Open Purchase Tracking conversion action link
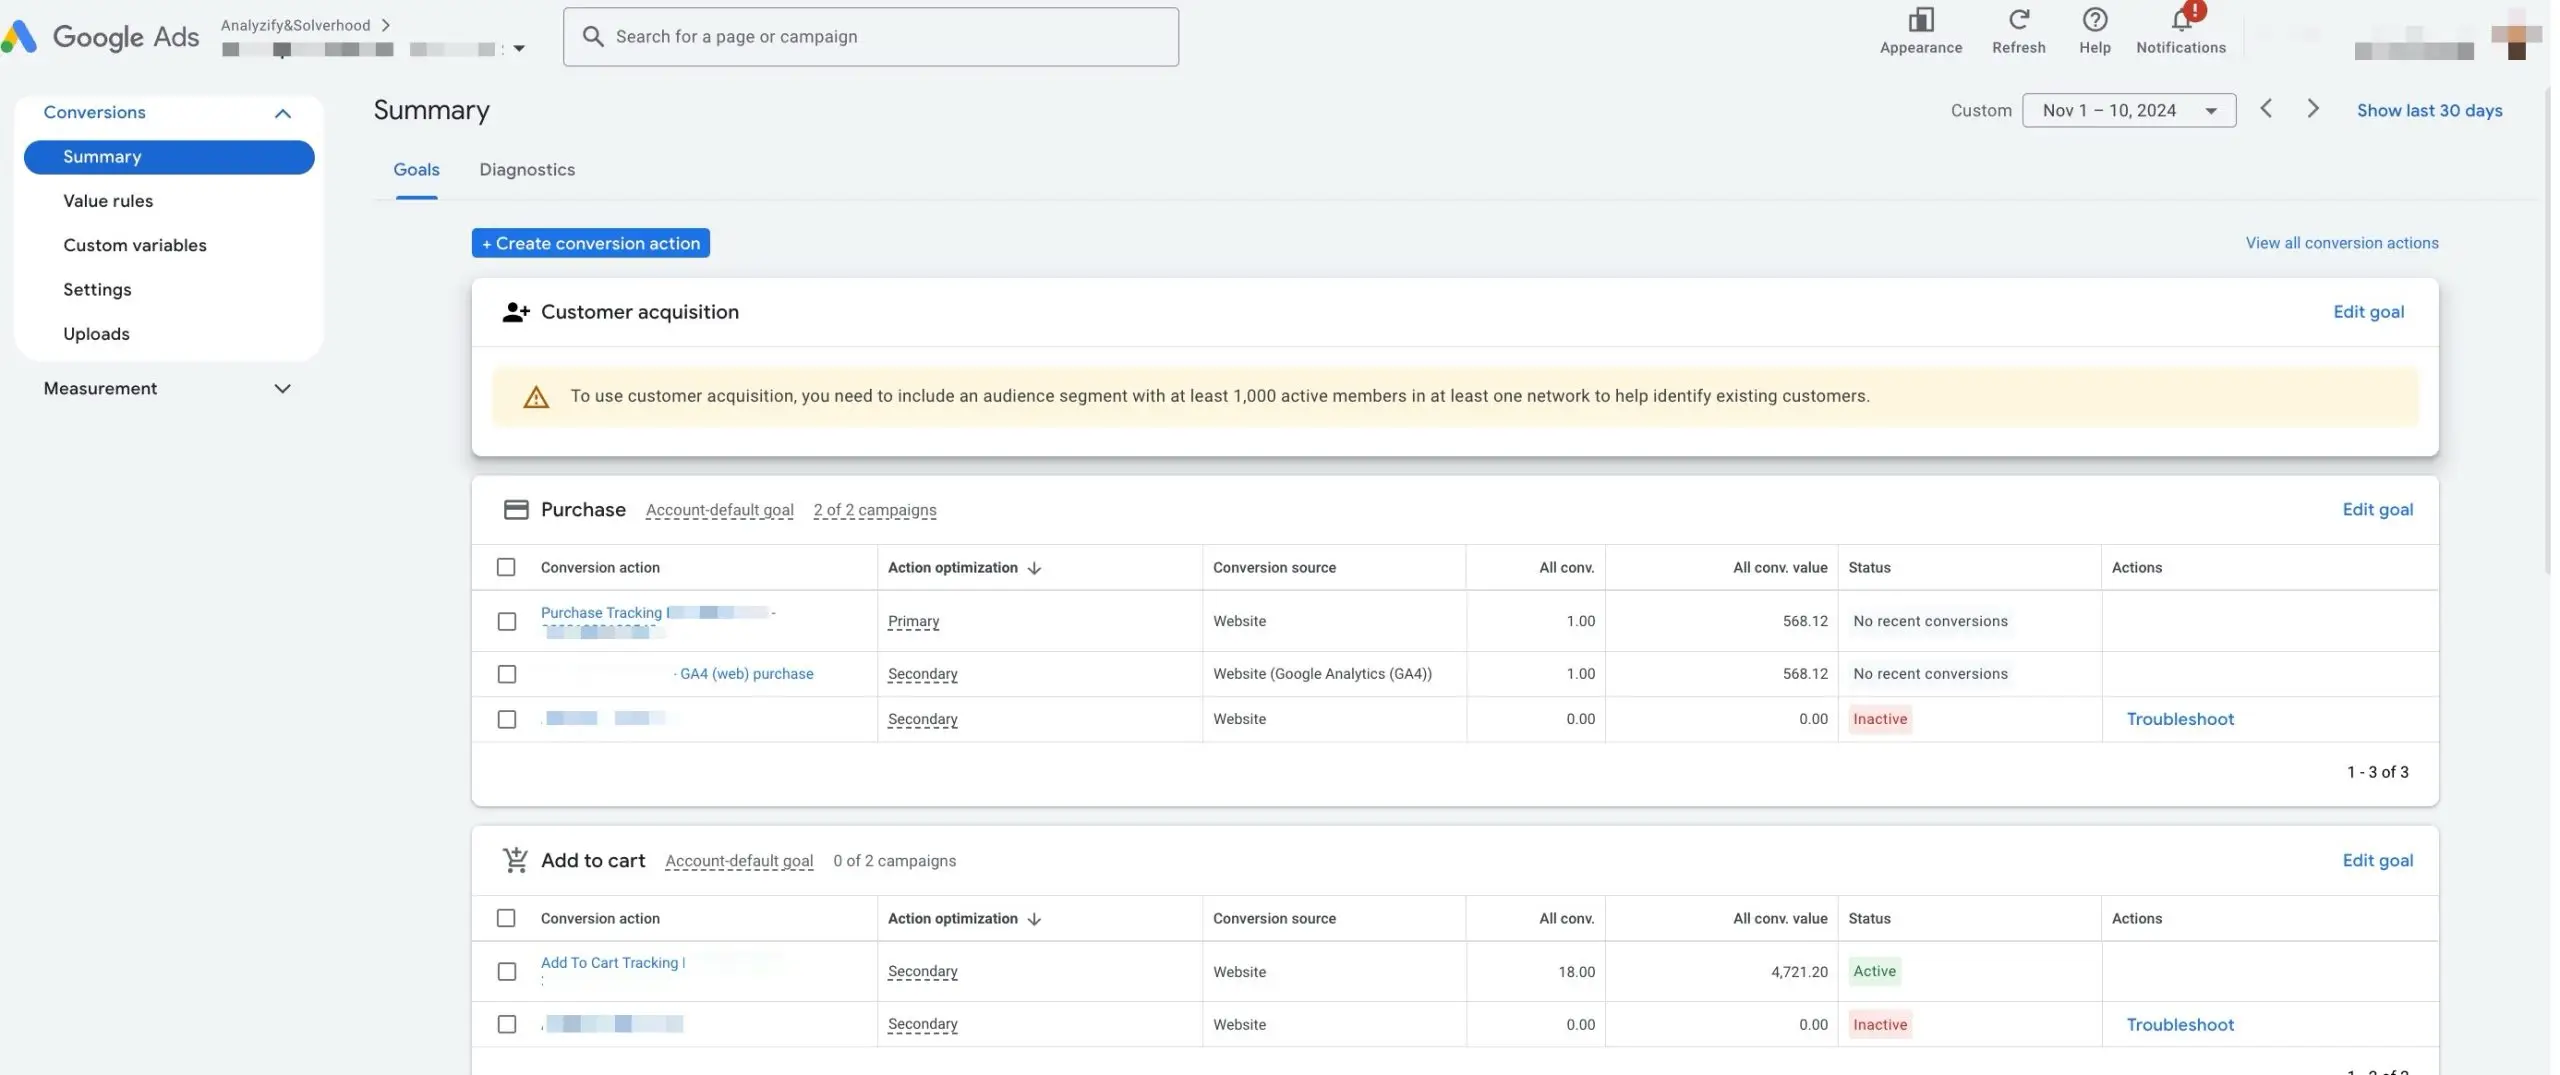The width and height of the screenshot is (2560, 1075). point(601,613)
